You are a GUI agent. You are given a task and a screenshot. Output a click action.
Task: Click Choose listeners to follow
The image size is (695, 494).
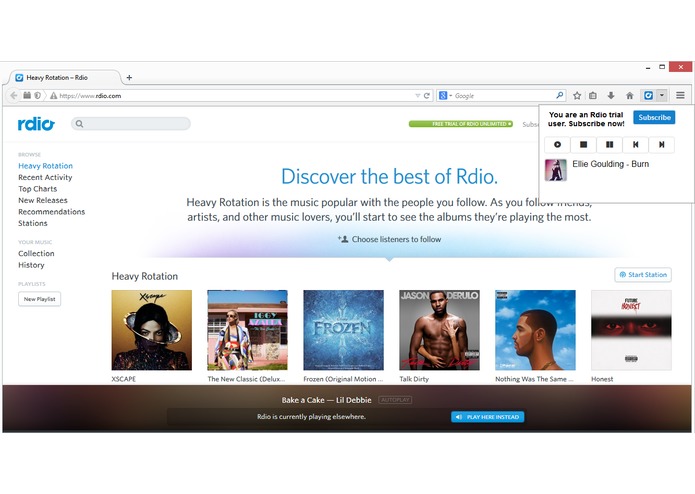[390, 239]
